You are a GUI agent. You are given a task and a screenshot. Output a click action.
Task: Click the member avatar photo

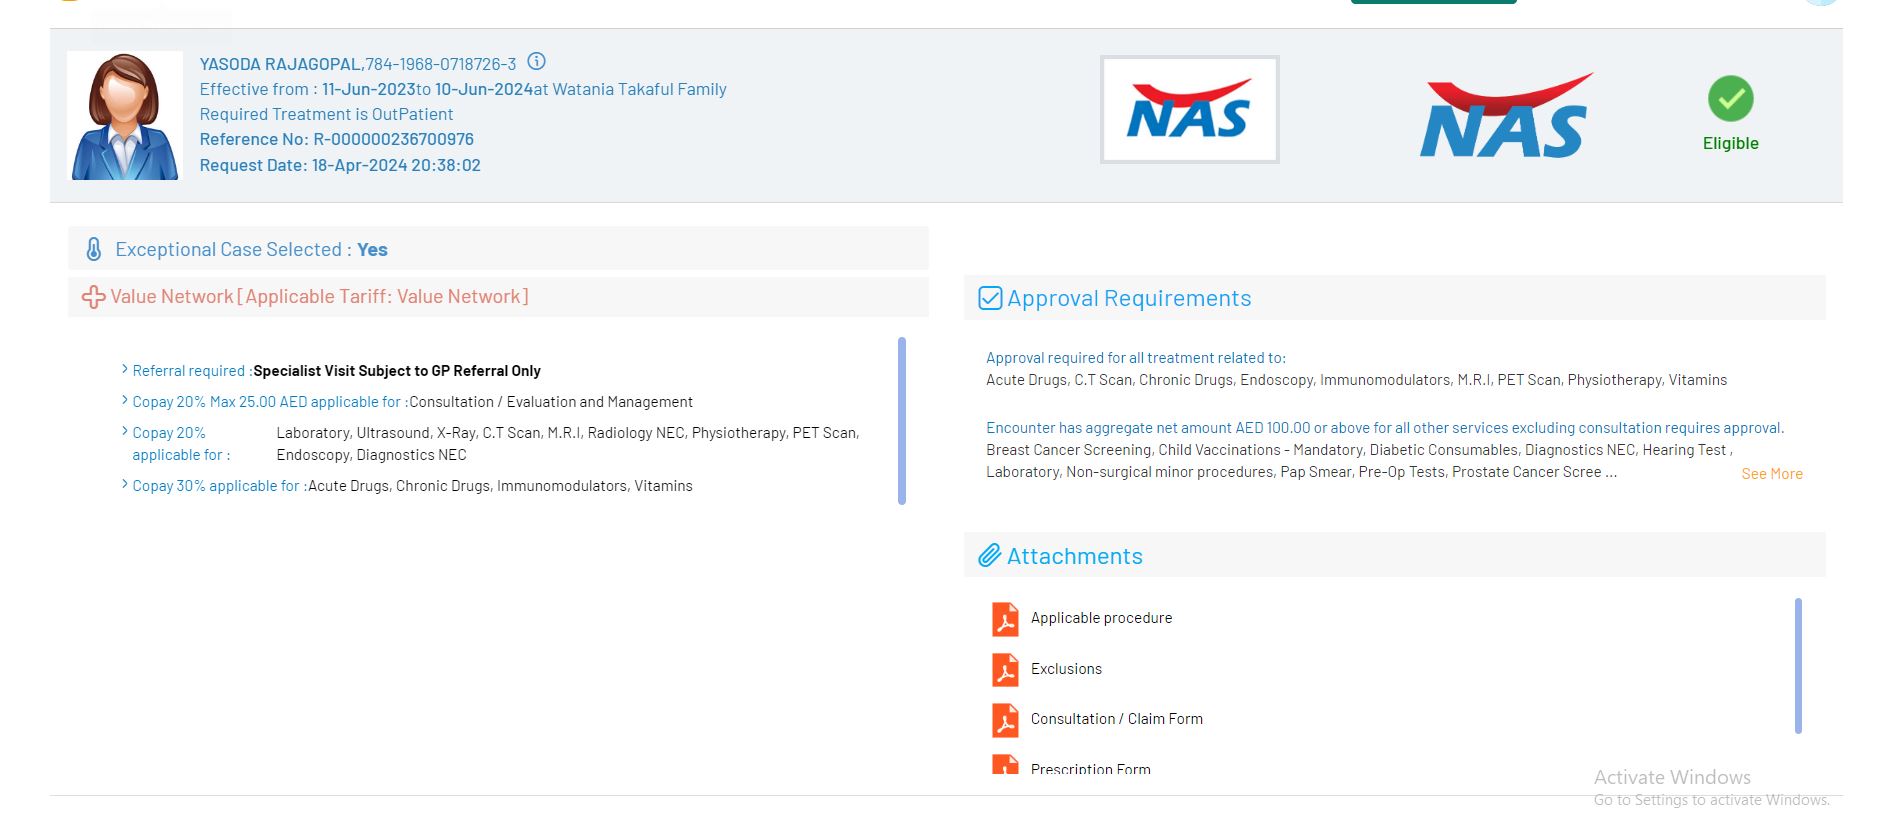click(124, 116)
